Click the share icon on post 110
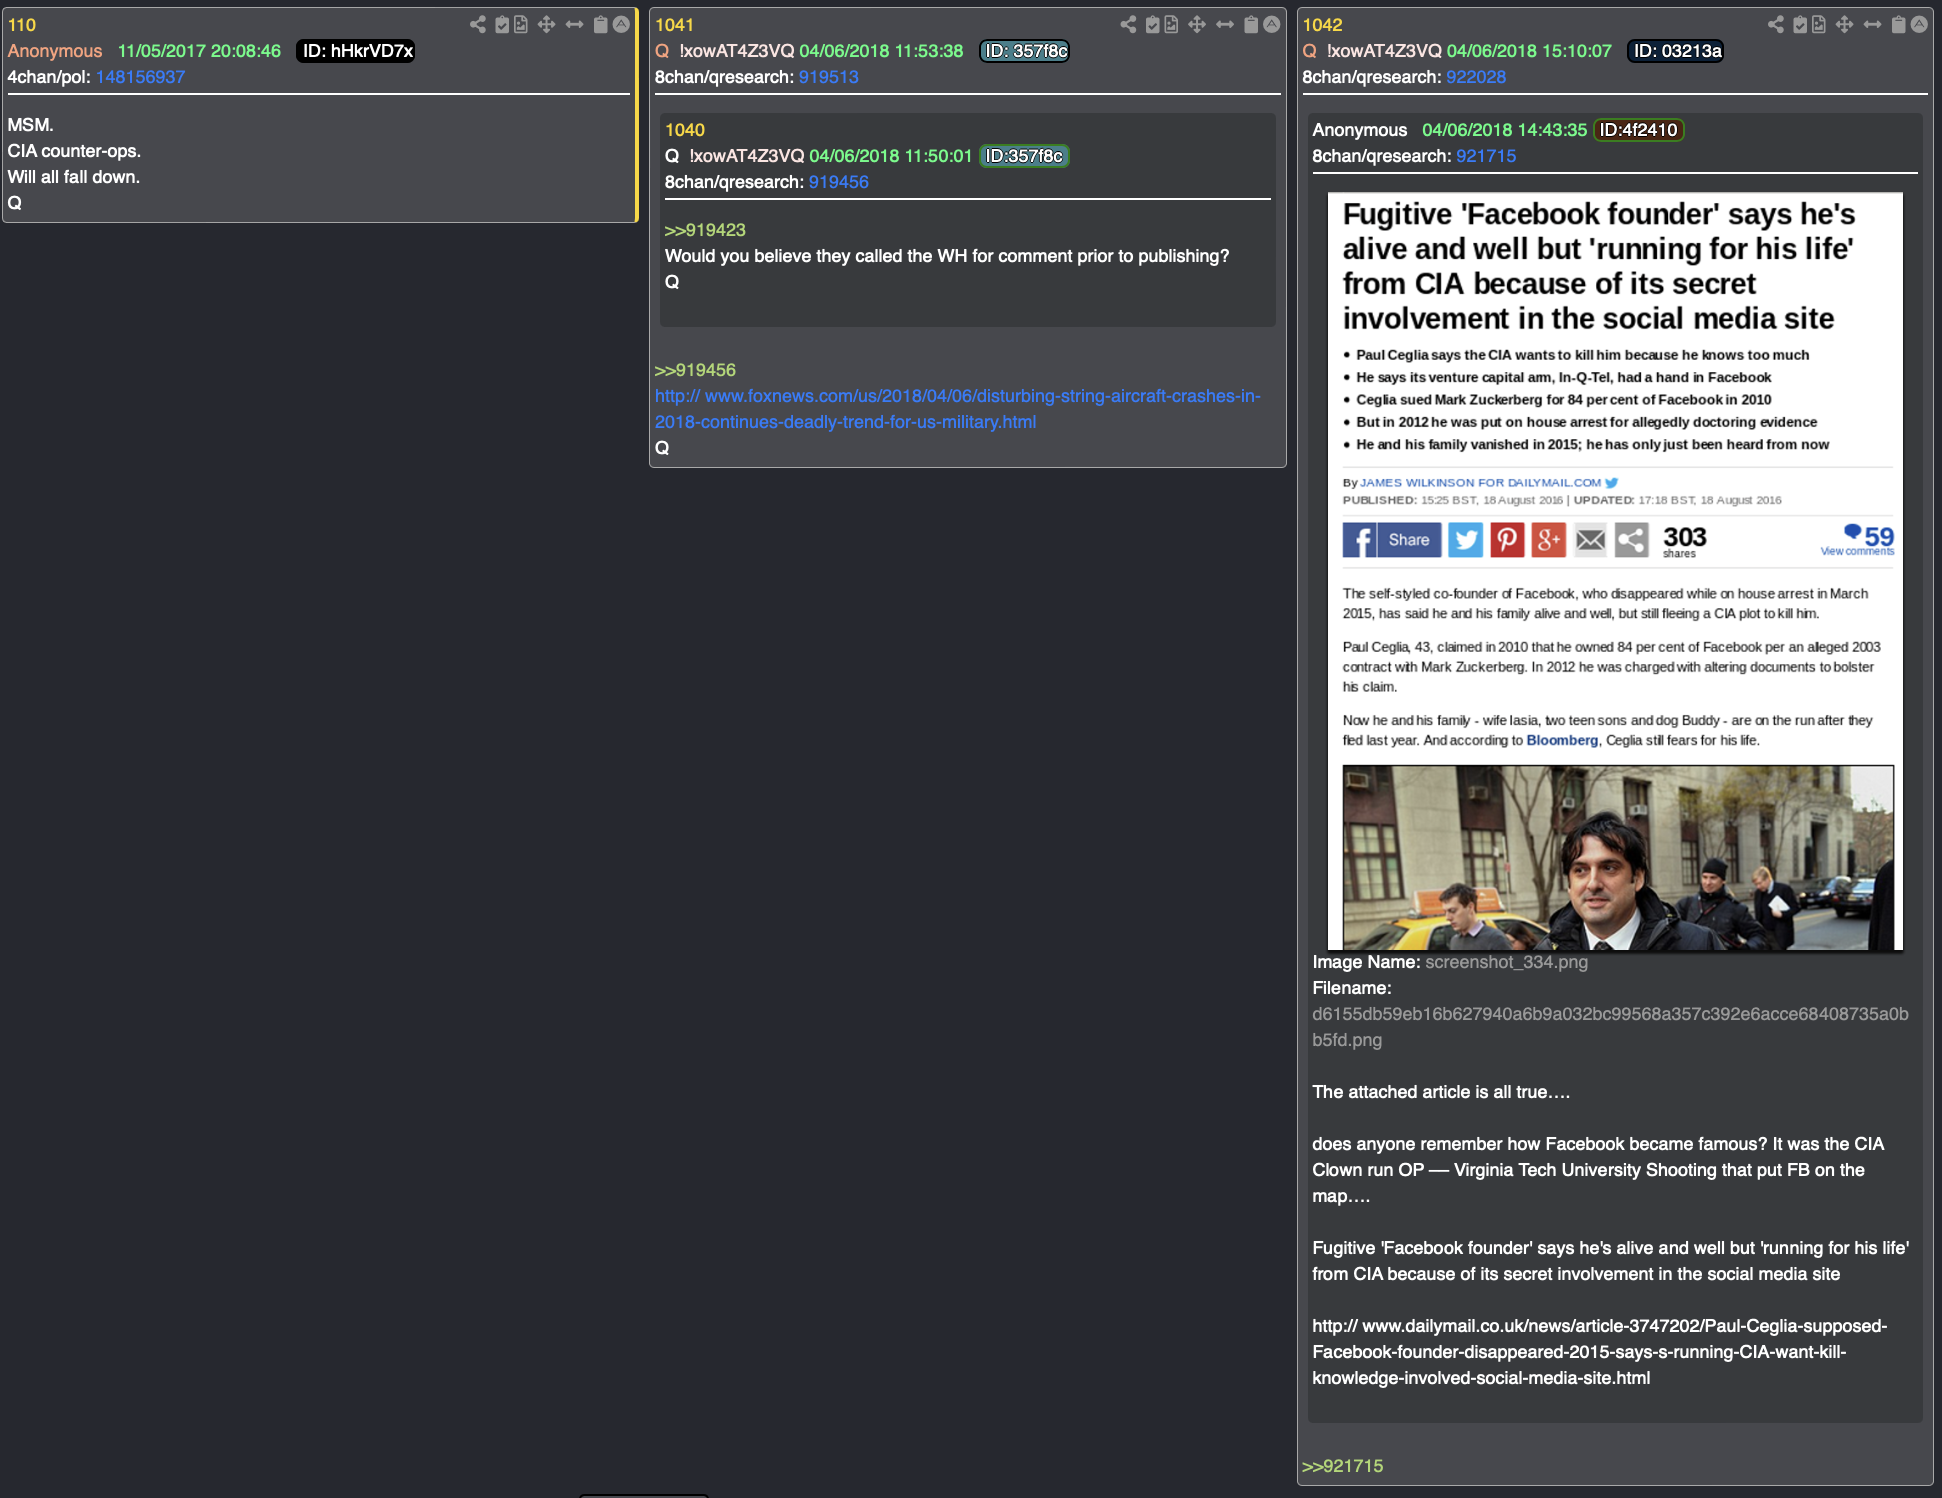Screen dimensions: 1942x1498 478,24
